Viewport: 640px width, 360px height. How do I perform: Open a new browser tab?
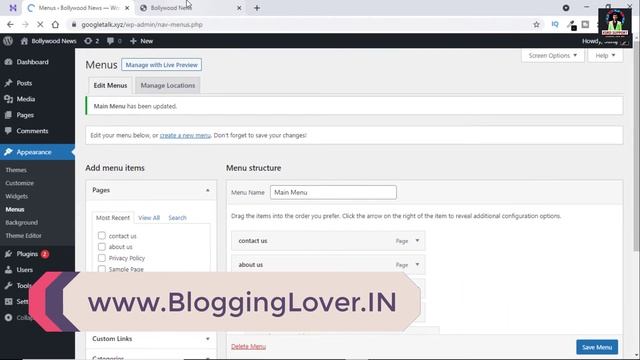click(x=257, y=8)
